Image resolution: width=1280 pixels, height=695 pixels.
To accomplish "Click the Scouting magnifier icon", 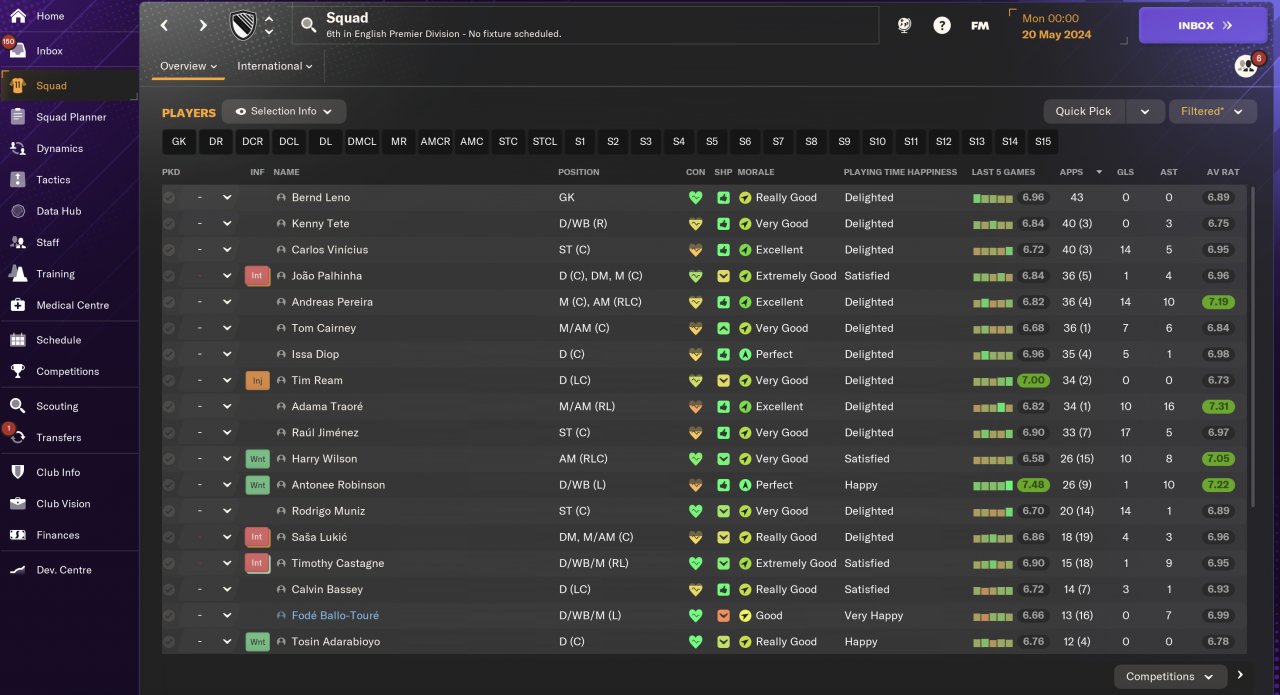I will [x=18, y=406].
